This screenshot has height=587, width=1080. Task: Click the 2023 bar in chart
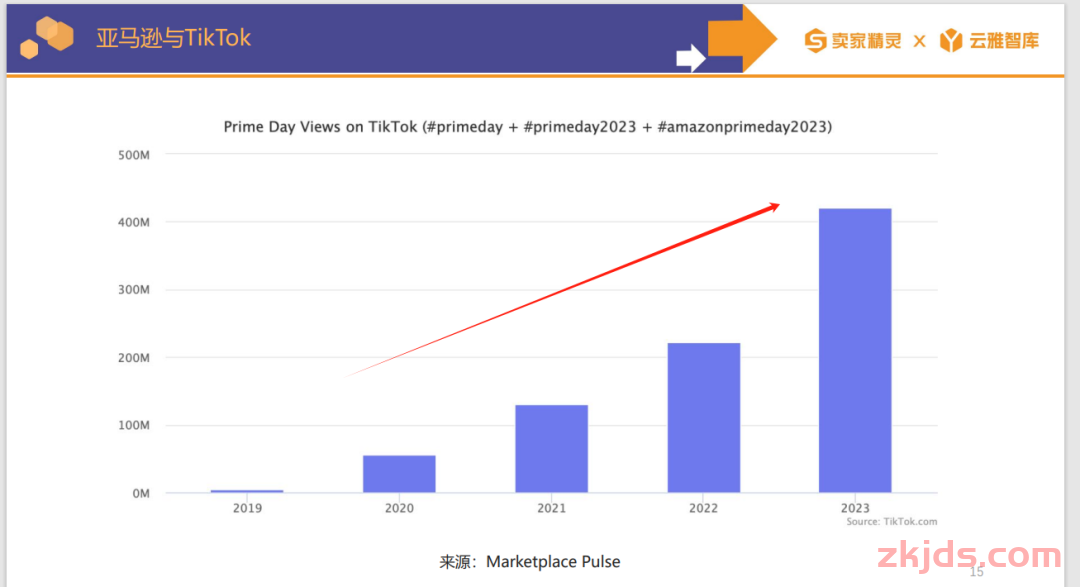pyautogui.click(x=855, y=351)
